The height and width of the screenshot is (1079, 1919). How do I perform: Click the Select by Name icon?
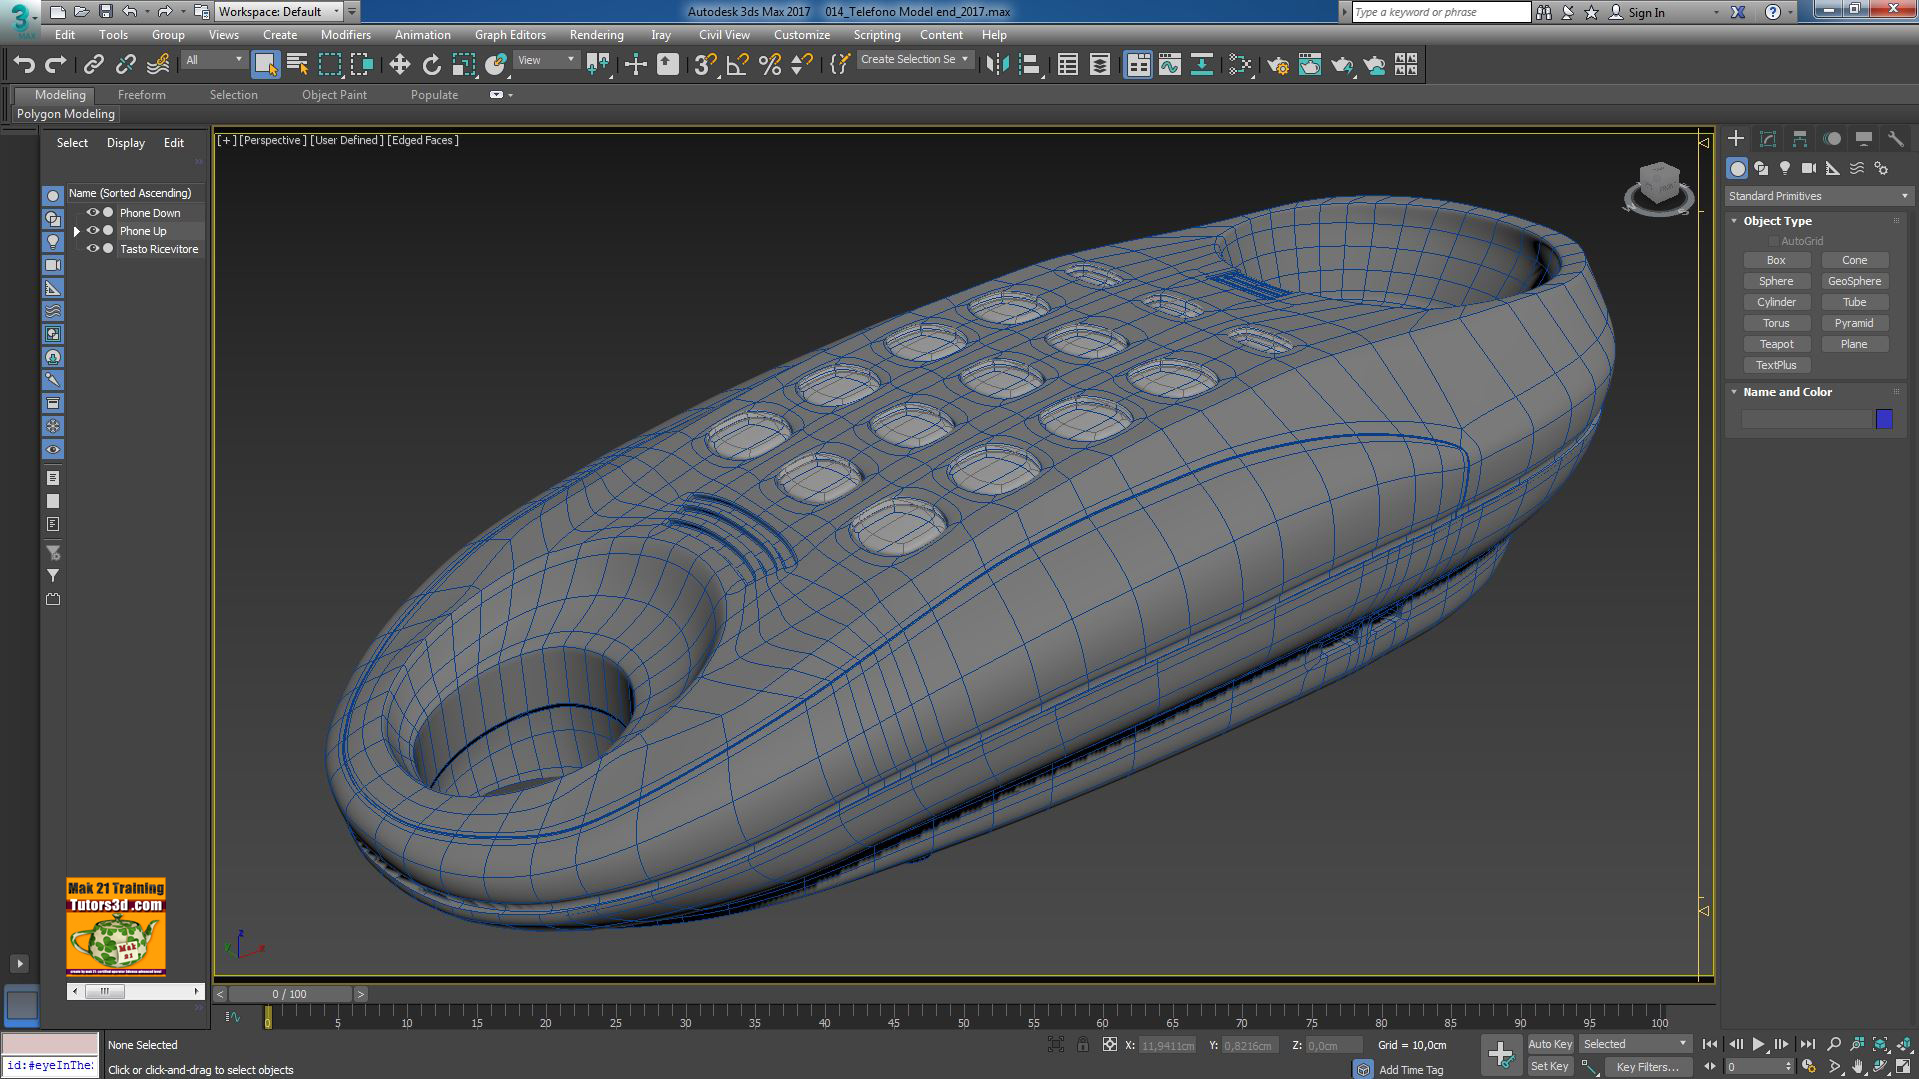tap(297, 63)
